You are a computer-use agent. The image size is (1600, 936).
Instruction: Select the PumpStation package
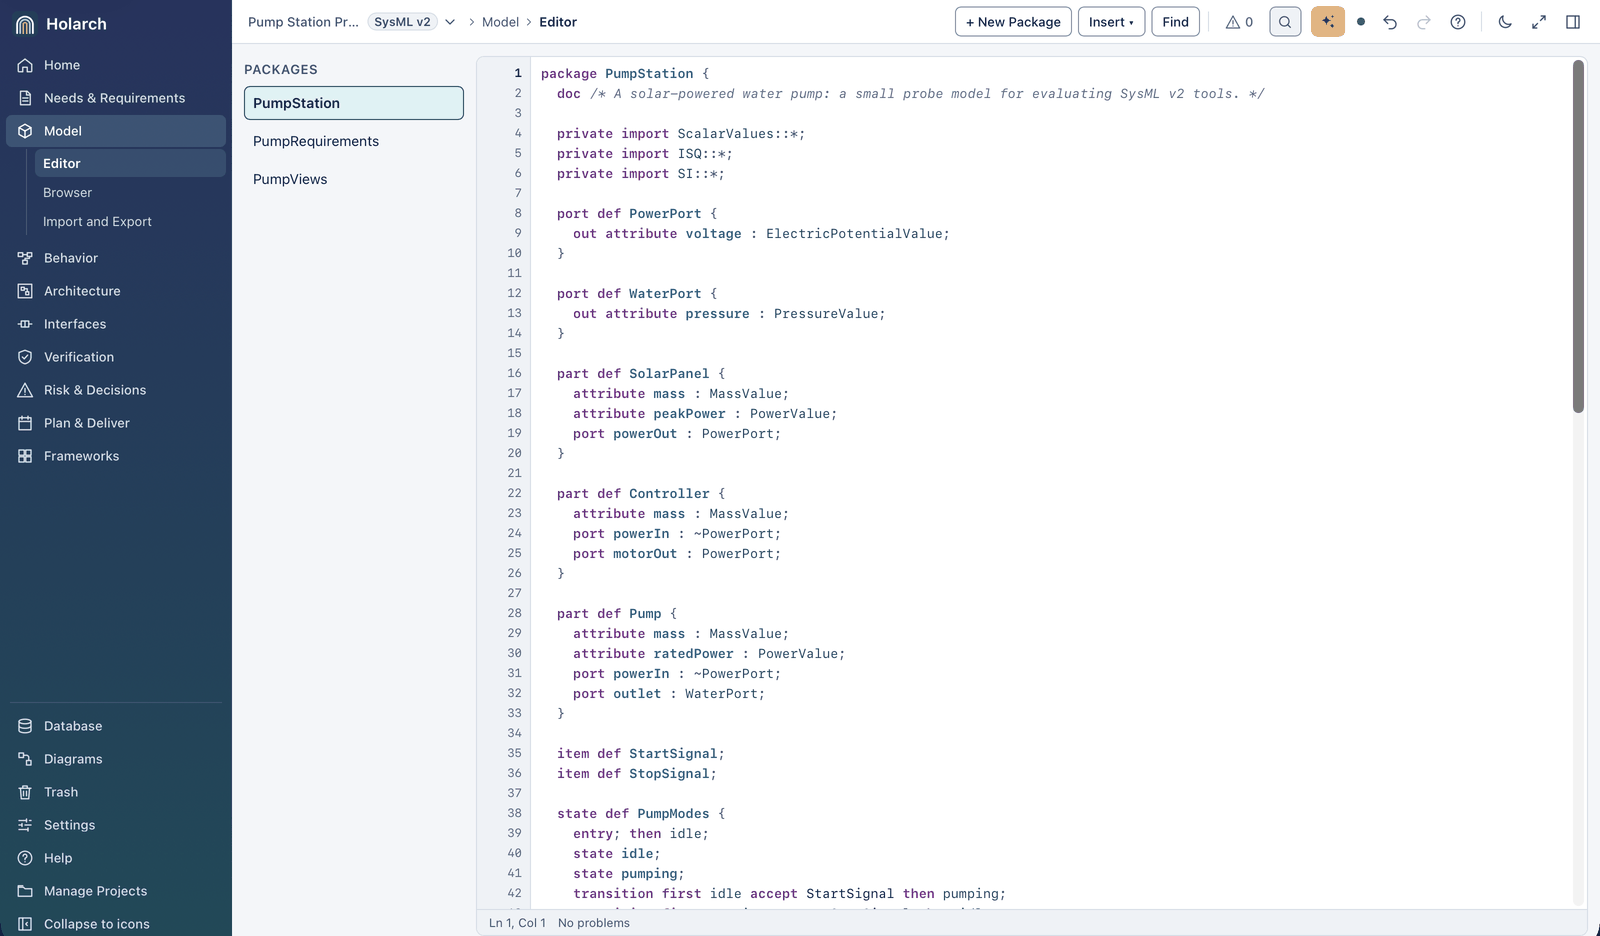(354, 103)
